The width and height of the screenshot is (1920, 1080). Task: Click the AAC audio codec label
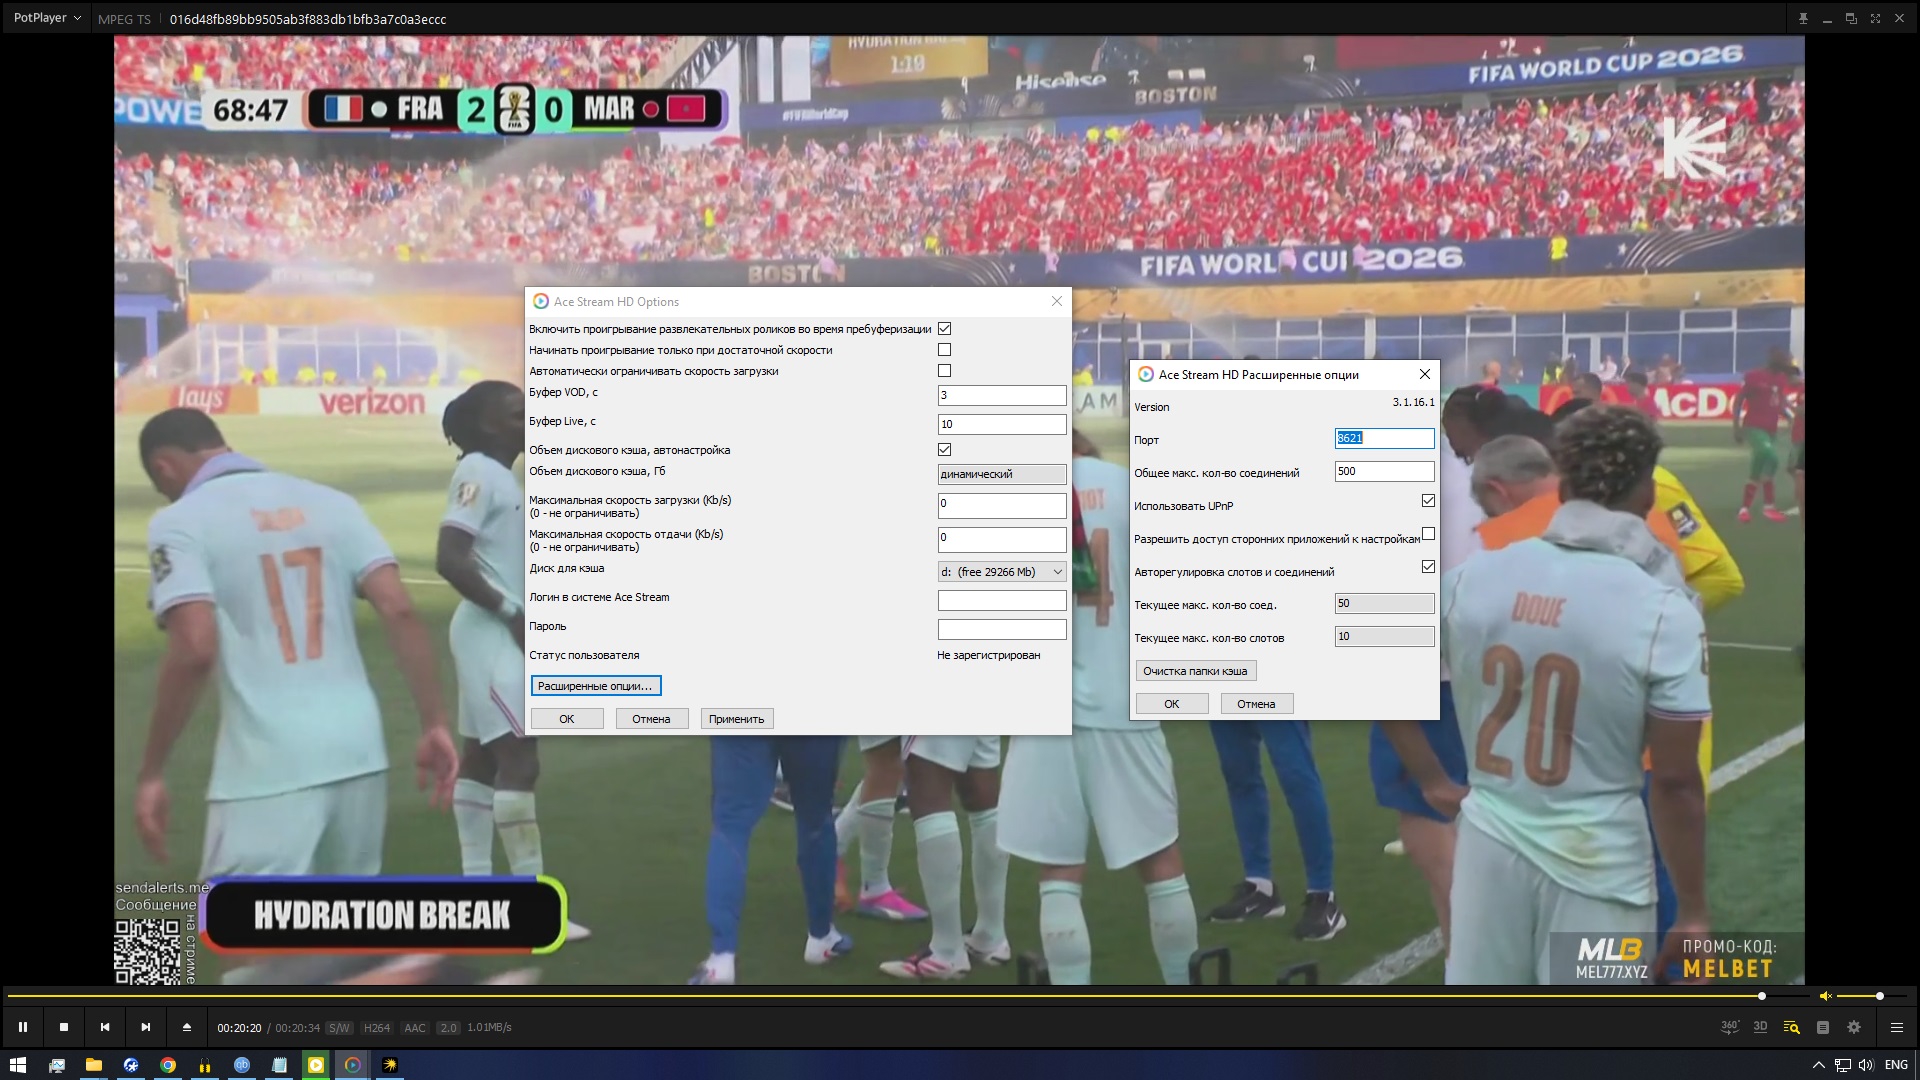[415, 1028]
